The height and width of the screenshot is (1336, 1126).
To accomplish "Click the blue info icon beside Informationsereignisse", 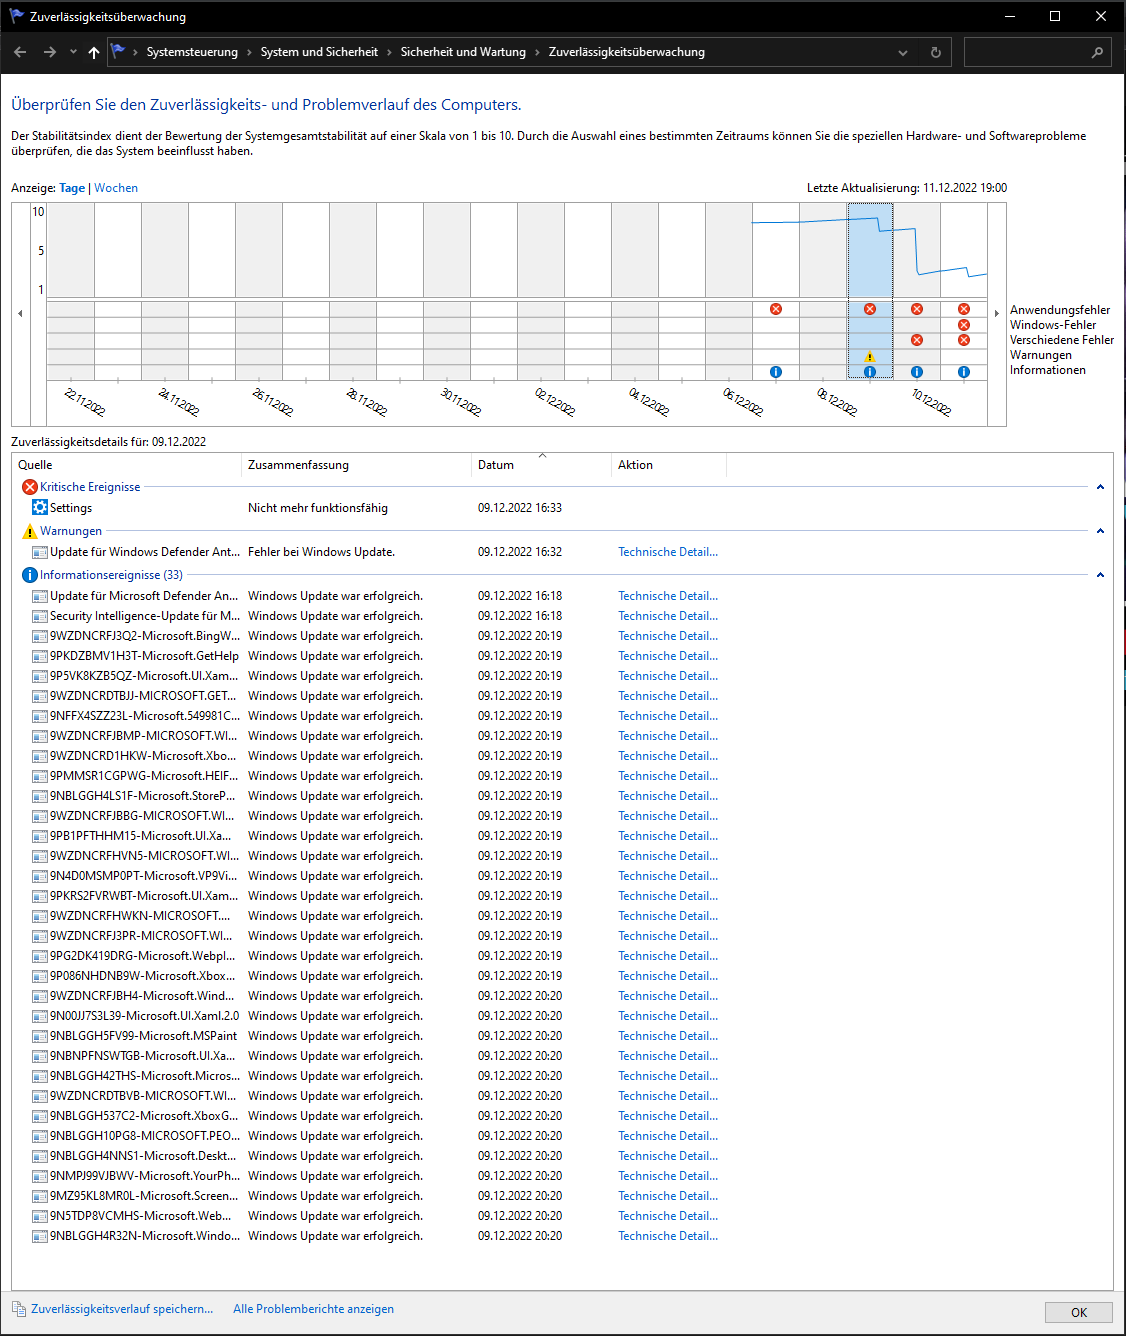I will 30,575.
